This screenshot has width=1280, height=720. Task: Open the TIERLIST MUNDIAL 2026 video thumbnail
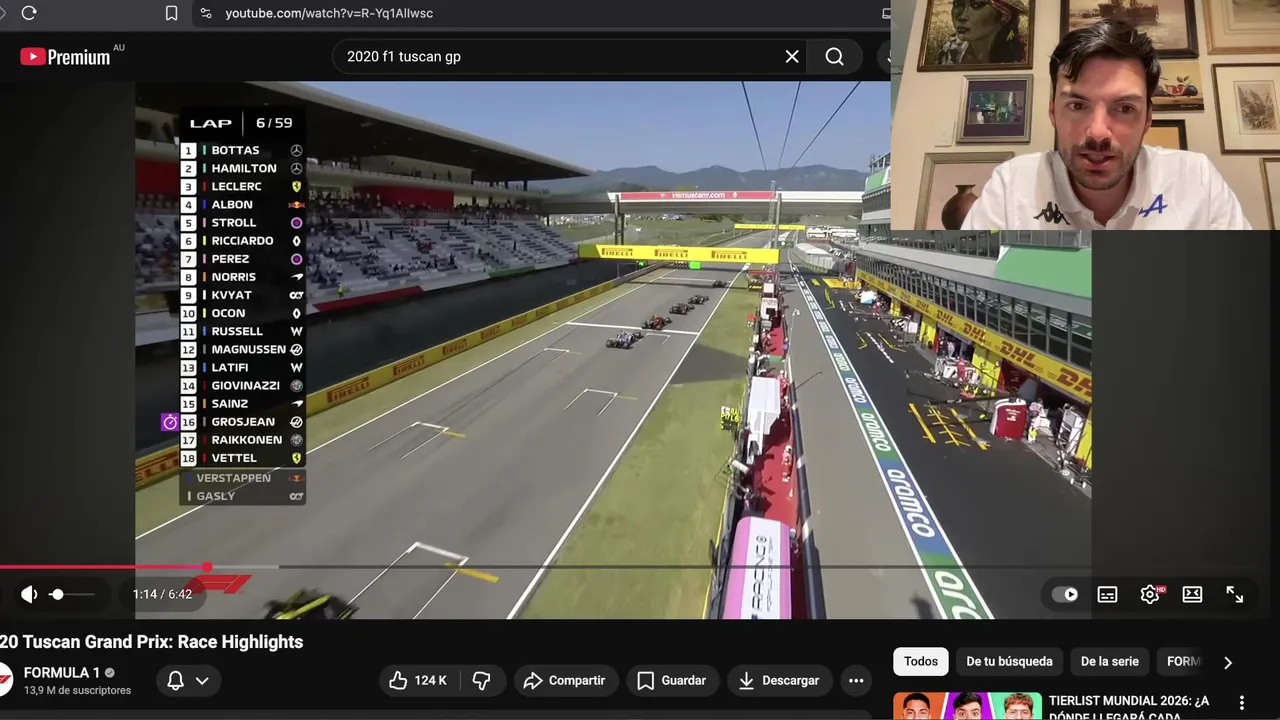point(967,706)
